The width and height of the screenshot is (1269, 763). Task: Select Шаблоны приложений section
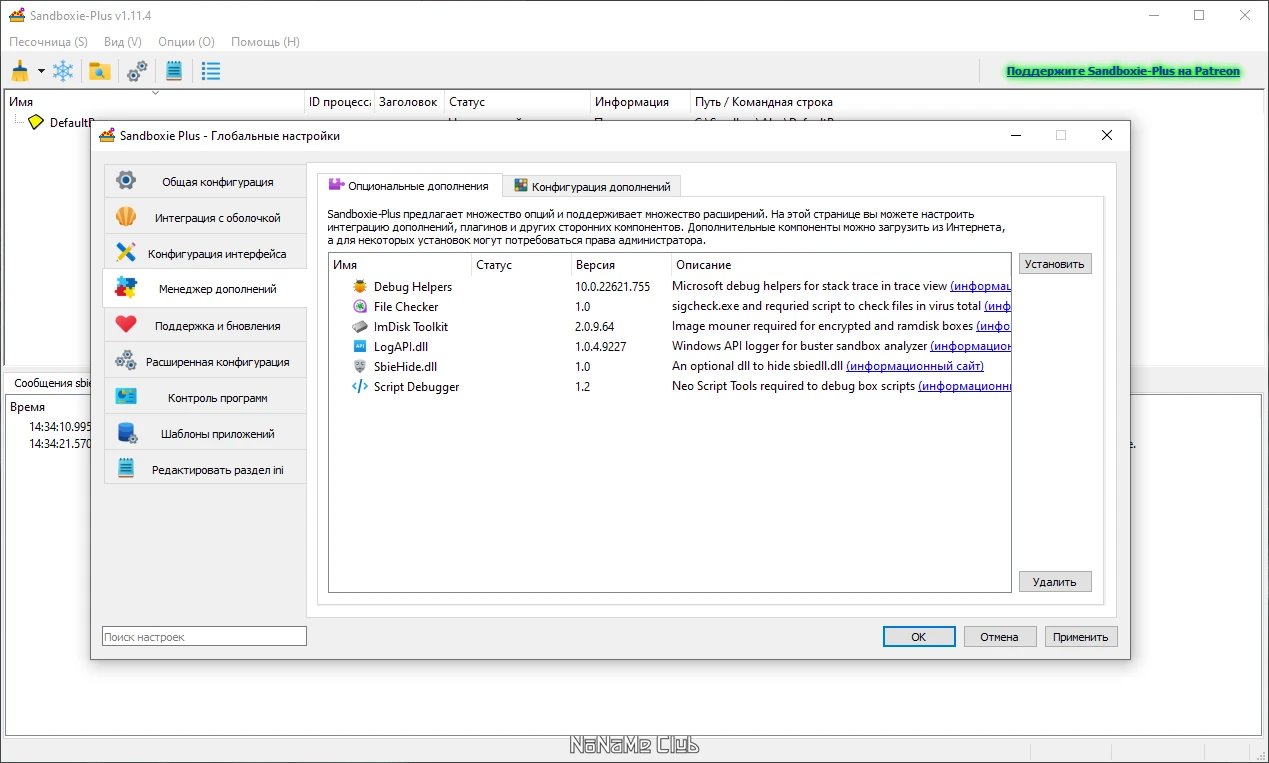coord(205,434)
